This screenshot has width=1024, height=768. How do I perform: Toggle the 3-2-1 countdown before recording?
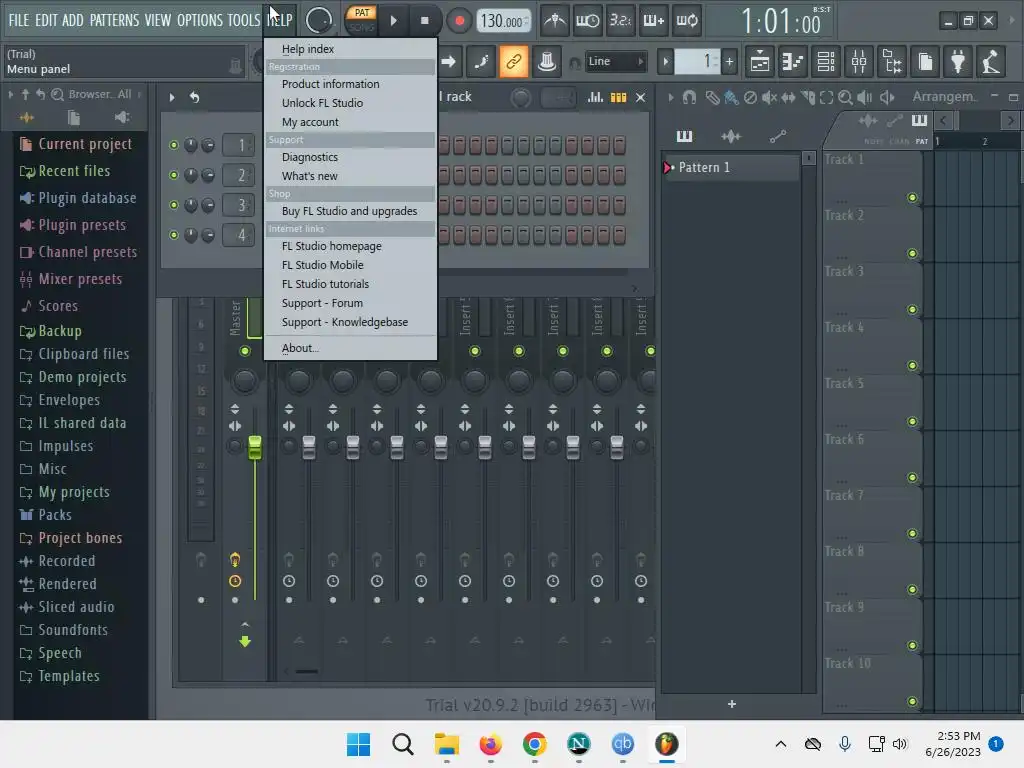pyautogui.click(x=620, y=21)
